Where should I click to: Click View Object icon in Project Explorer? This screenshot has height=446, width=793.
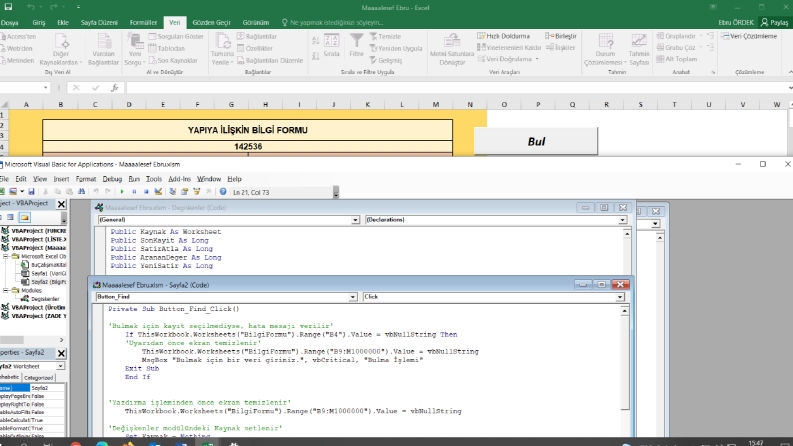pyautogui.click(x=10, y=217)
